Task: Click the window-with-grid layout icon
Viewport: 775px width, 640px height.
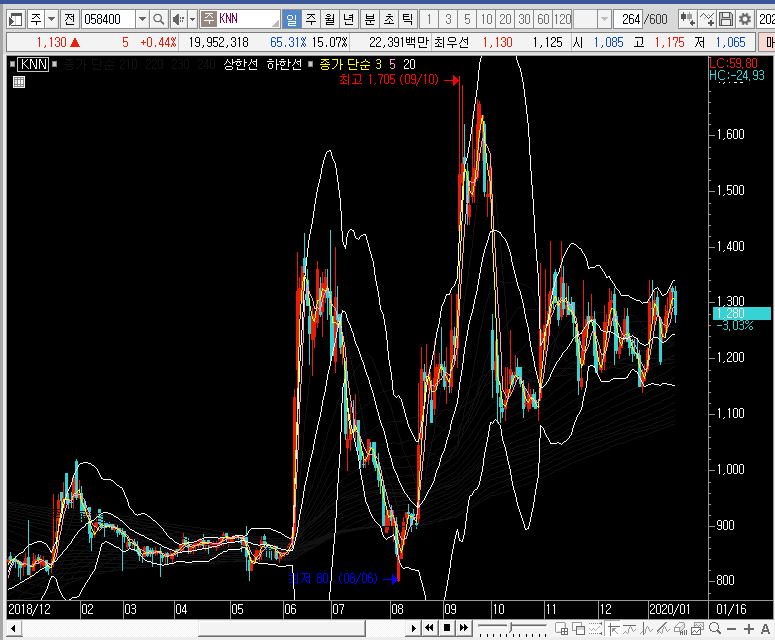Action: pyautogui.click(x=561, y=629)
